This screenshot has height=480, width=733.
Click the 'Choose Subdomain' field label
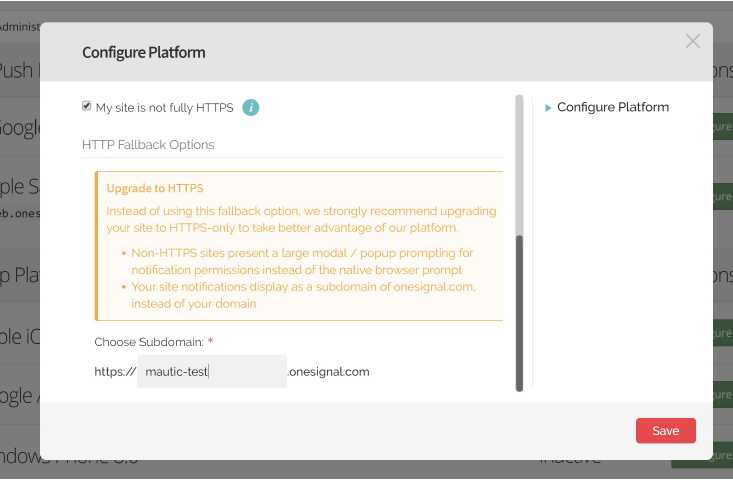[x=149, y=342]
